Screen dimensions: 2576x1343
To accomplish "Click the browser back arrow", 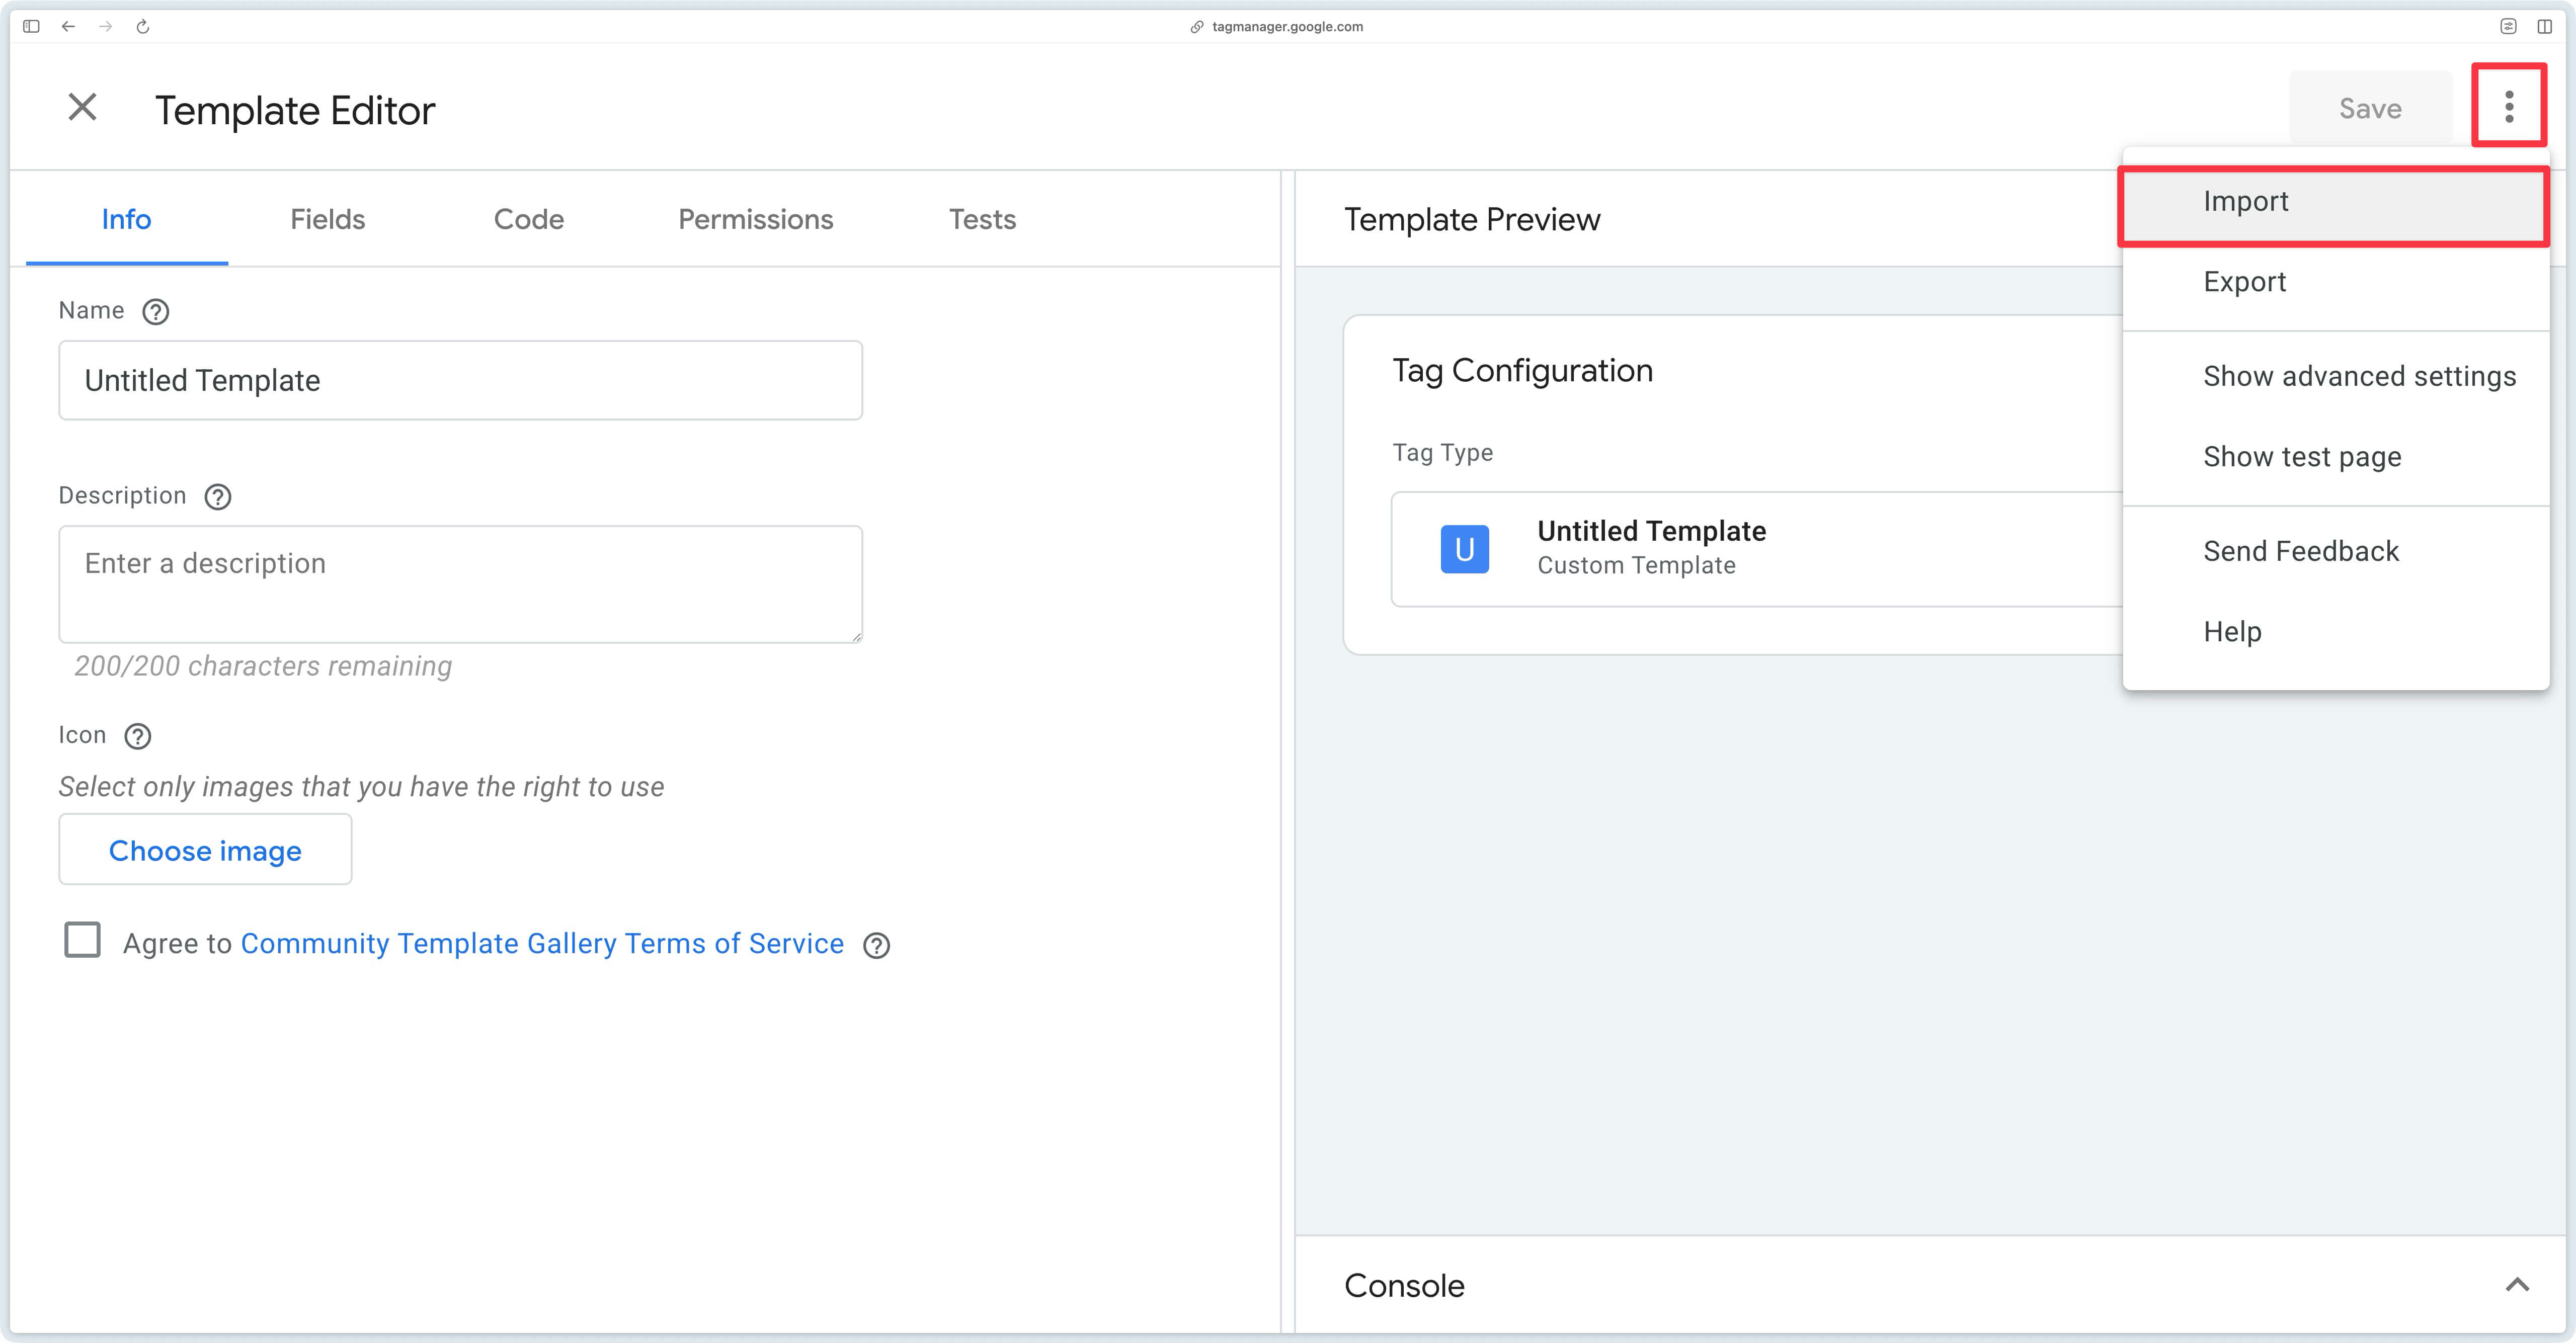I will coord(68,27).
